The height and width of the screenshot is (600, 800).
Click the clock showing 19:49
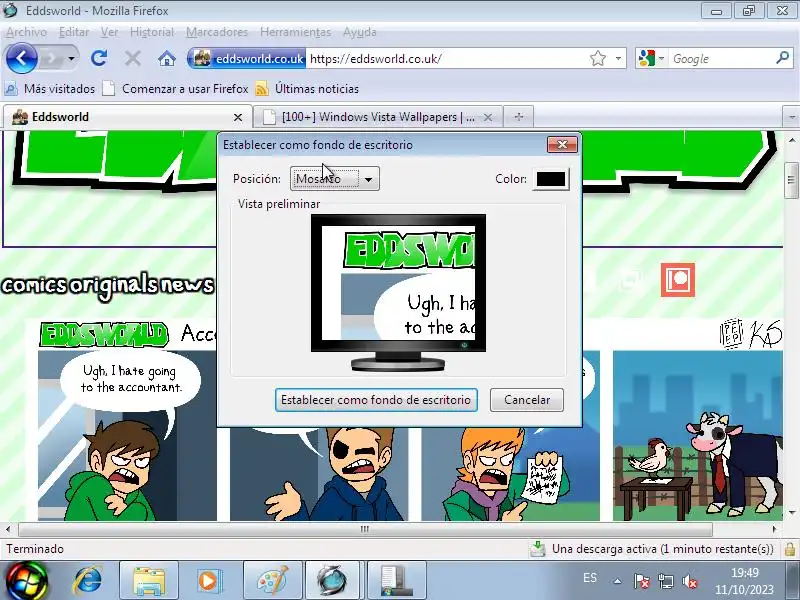point(744,573)
